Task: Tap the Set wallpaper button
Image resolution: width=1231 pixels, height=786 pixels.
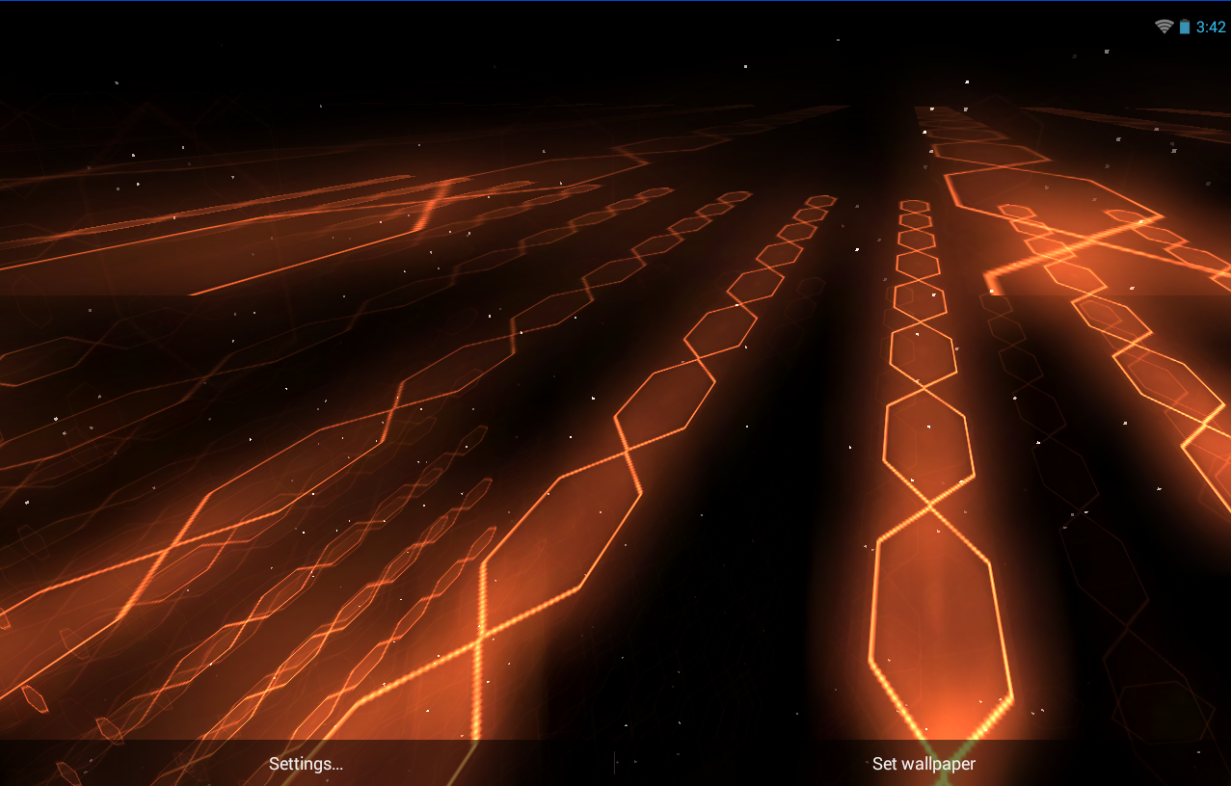Action: pyautogui.click(x=923, y=764)
